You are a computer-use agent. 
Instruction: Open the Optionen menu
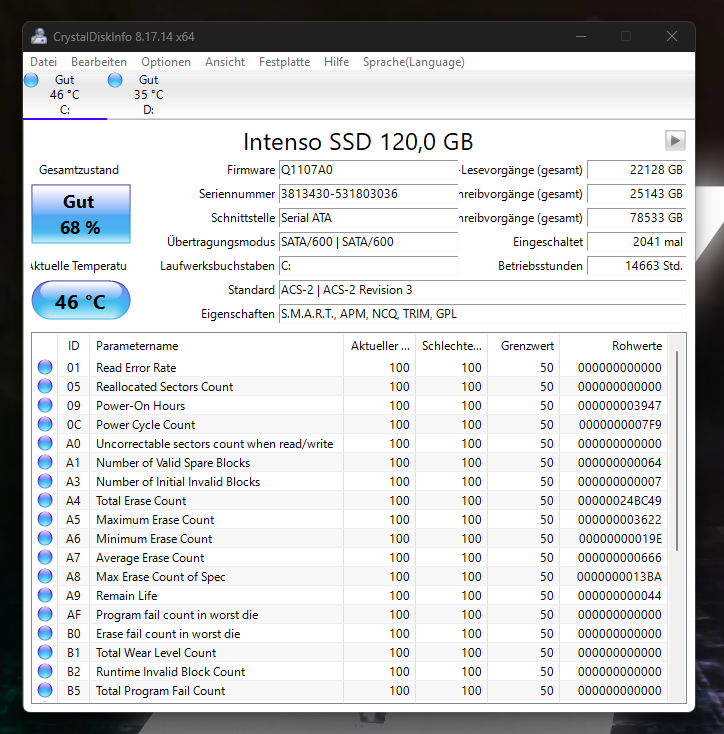pyautogui.click(x=166, y=62)
